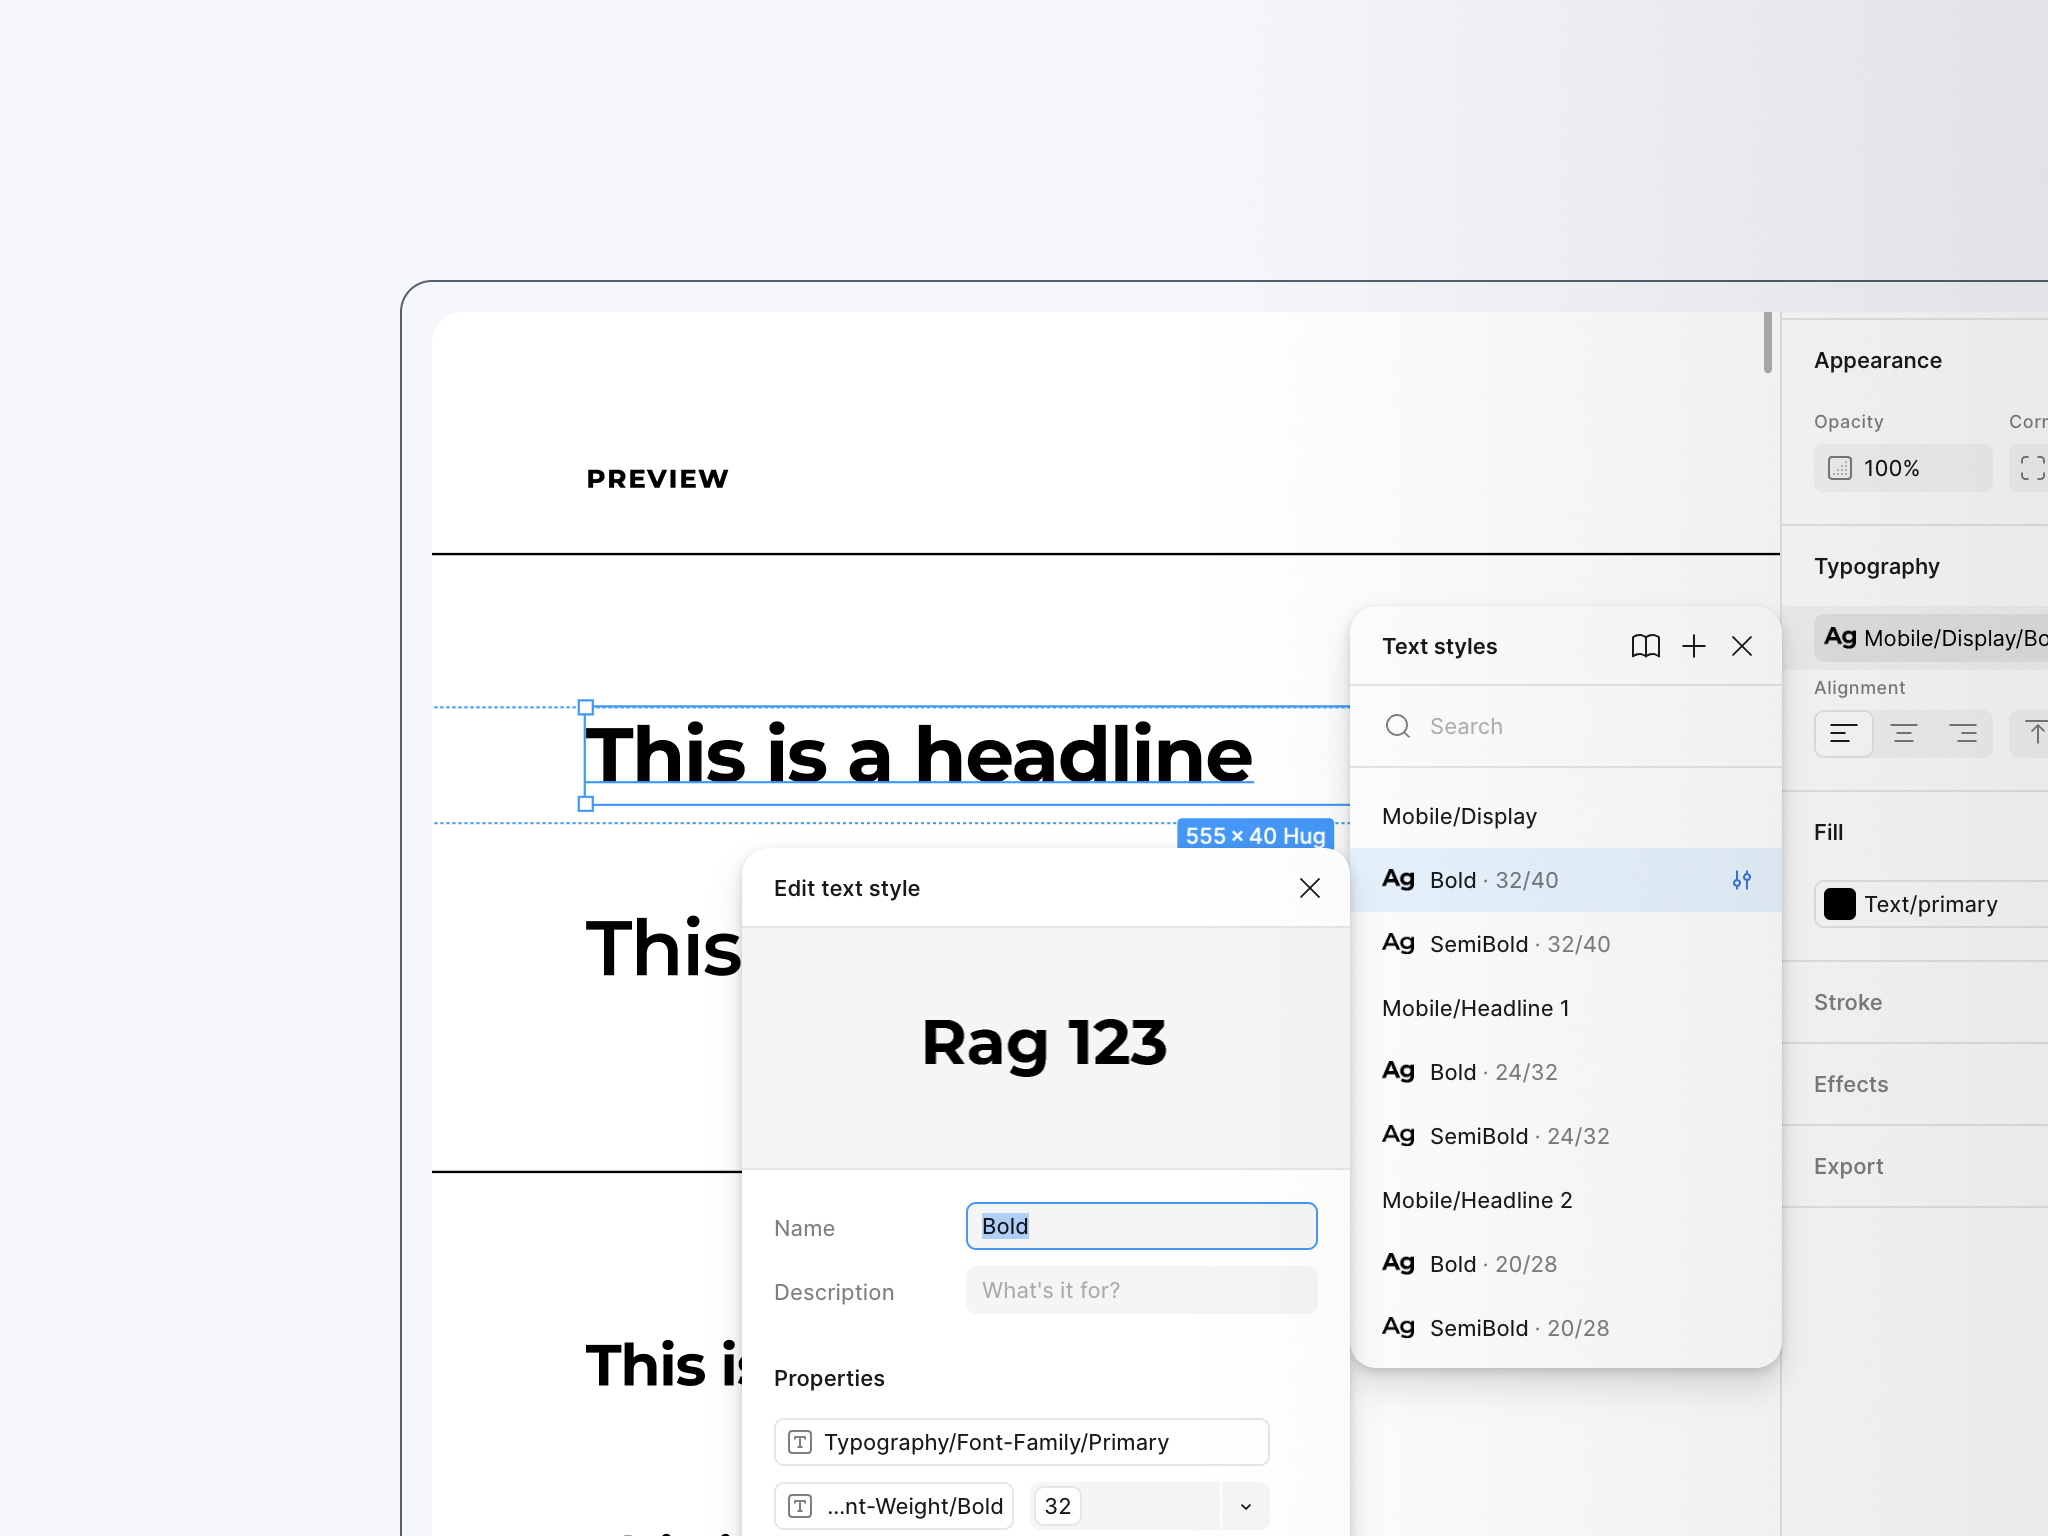2048x1536 pixels.
Task: Click the Ag icon next to SemiBold 24/32
Action: [1397, 1135]
